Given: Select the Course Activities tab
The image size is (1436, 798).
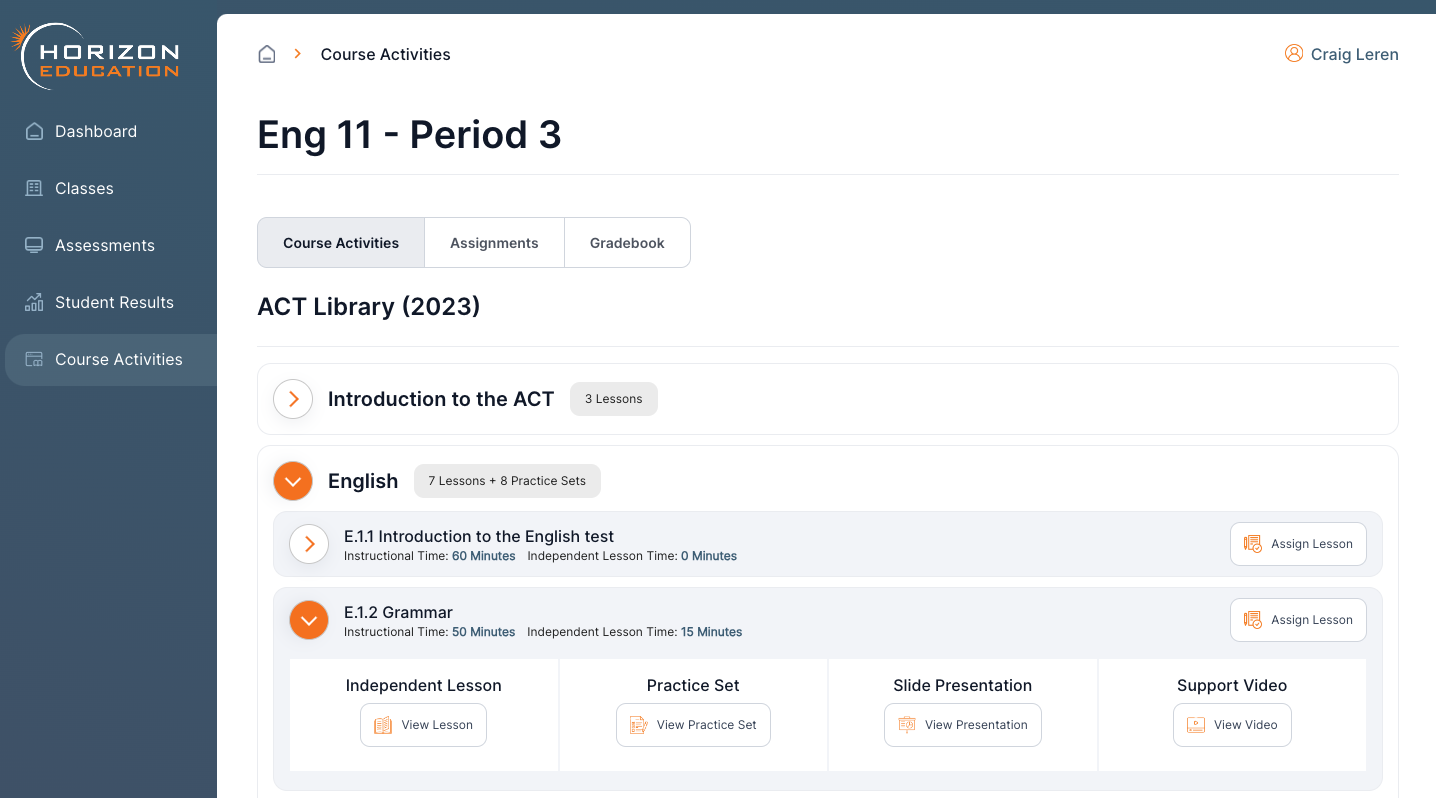Looking at the screenshot, I should pos(341,243).
